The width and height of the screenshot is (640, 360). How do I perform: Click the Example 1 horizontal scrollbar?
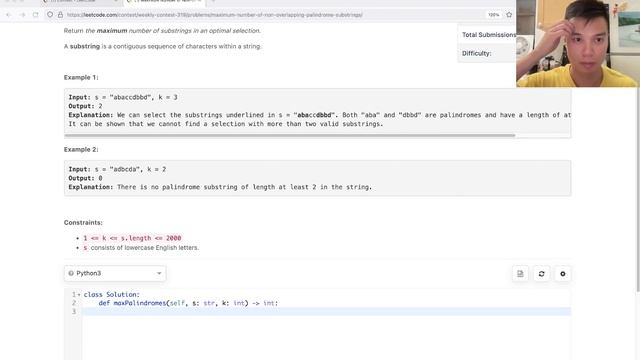click(x=290, y=135)
